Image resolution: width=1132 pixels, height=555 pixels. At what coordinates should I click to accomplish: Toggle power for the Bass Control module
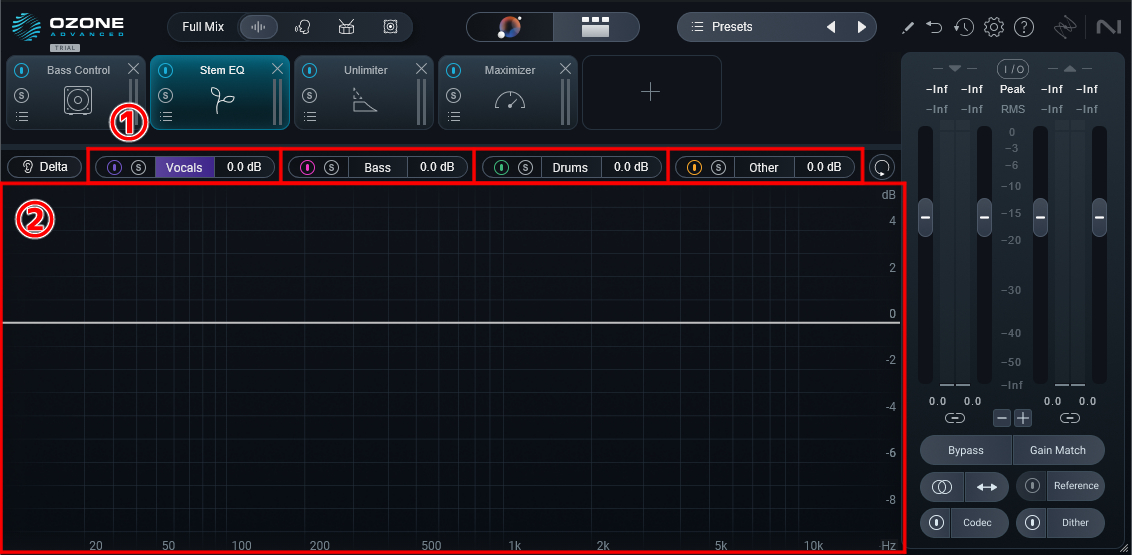coord(22,71)
